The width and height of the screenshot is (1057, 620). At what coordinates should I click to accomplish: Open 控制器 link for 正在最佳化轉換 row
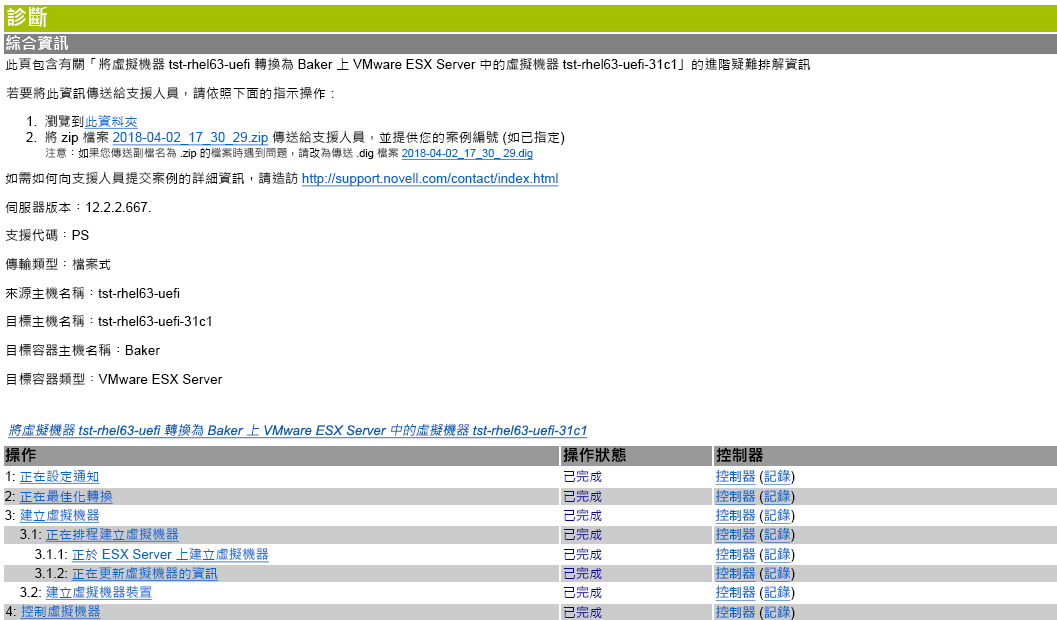pos(735,496)
